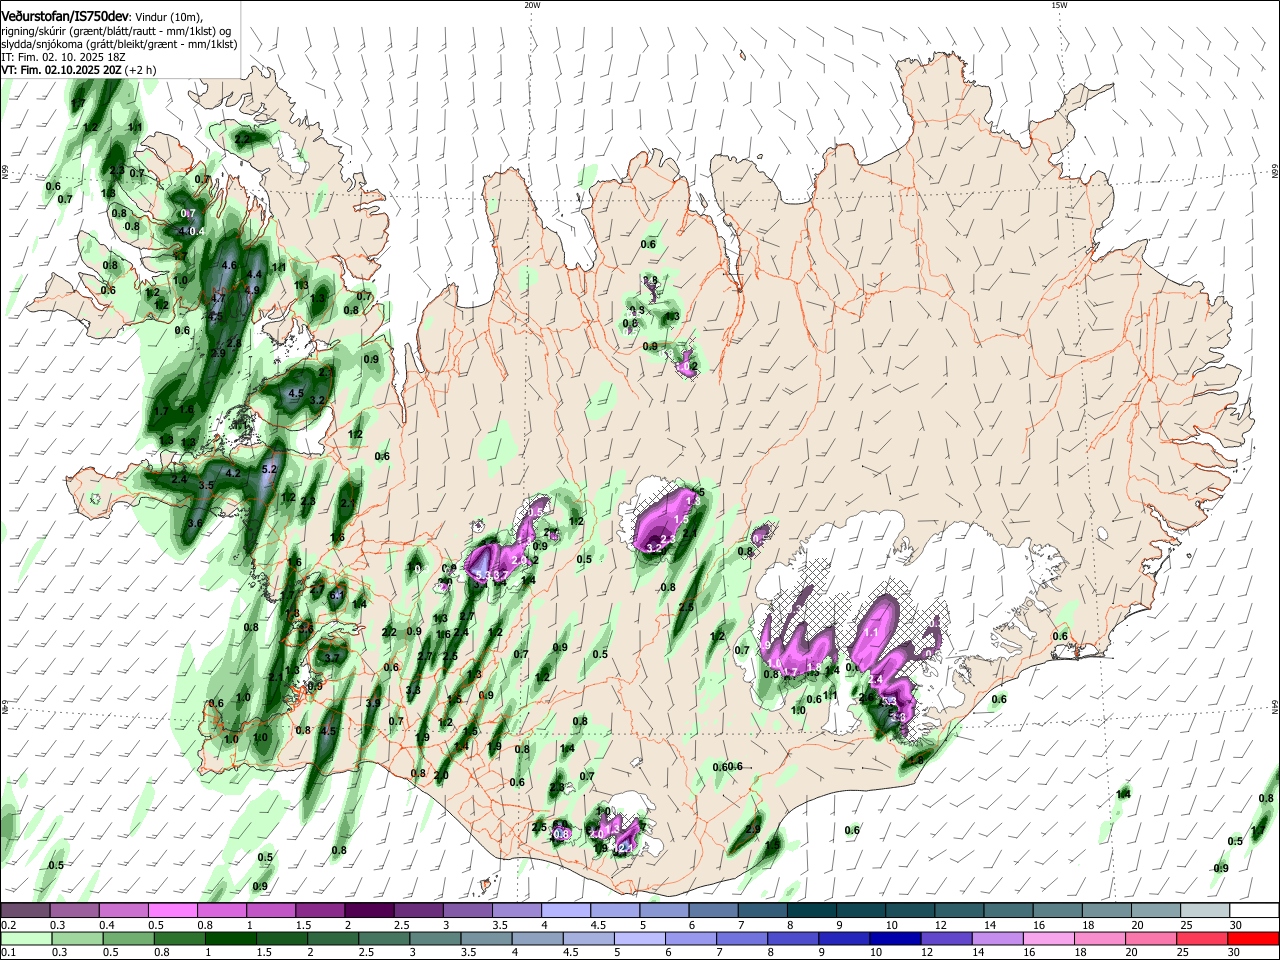Screen dimensions: 1280x960
Task: Pick the bright pink snow swatch between 0.5 and 0.8
Action: pos(172,911)
